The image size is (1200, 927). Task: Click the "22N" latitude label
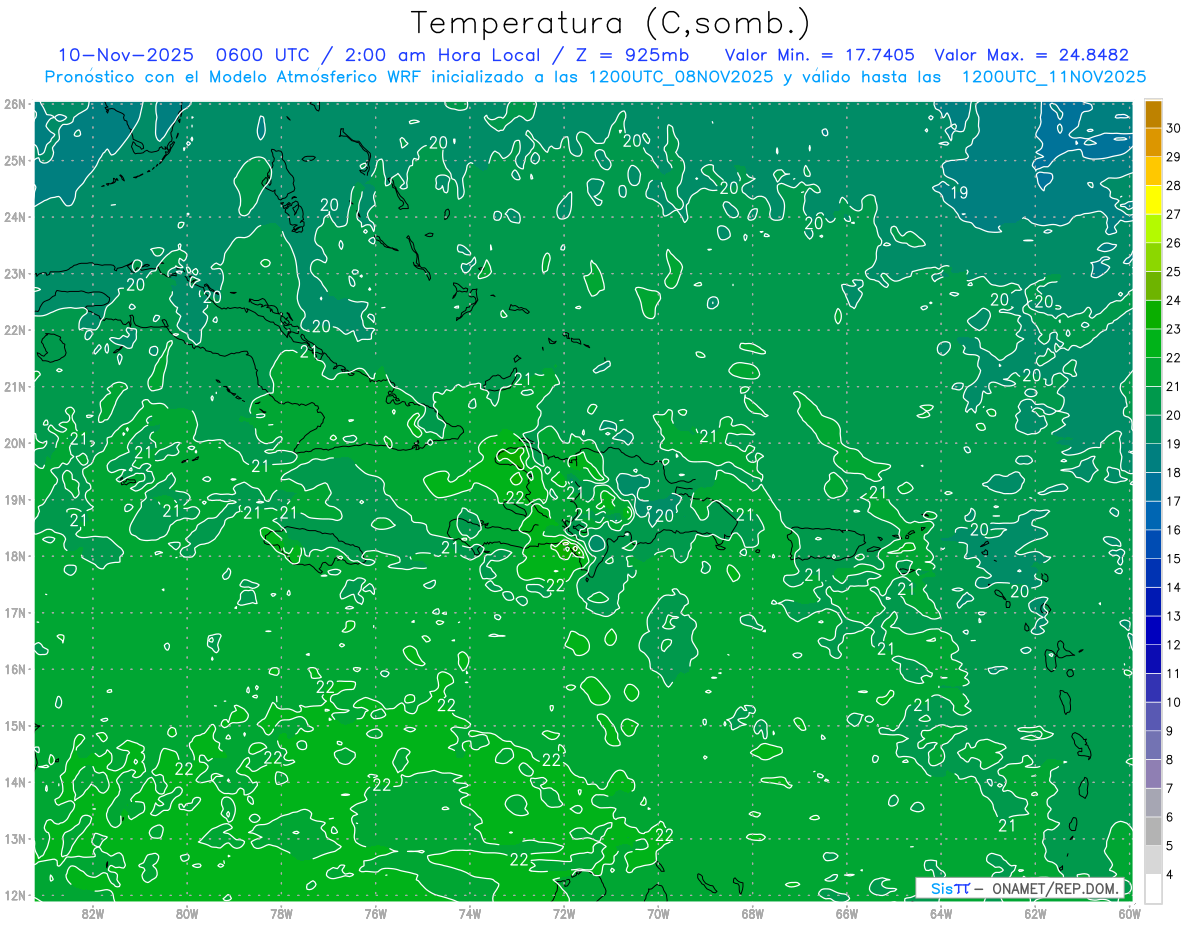14,330
